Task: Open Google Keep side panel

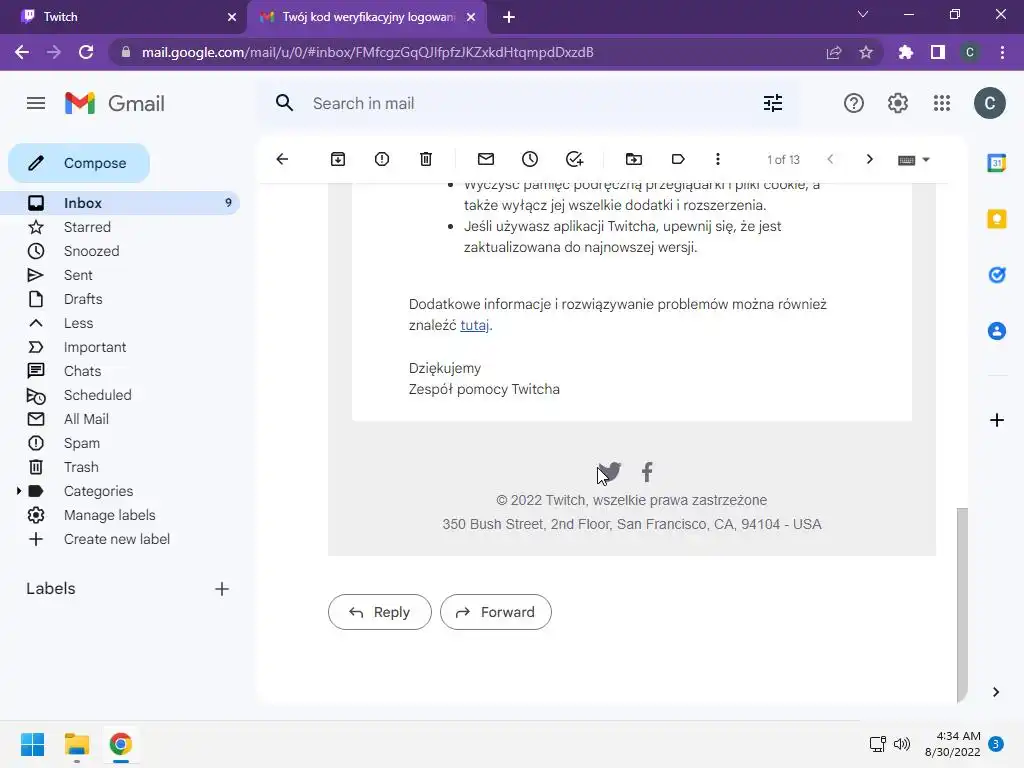Action: (x=997, y=219)
